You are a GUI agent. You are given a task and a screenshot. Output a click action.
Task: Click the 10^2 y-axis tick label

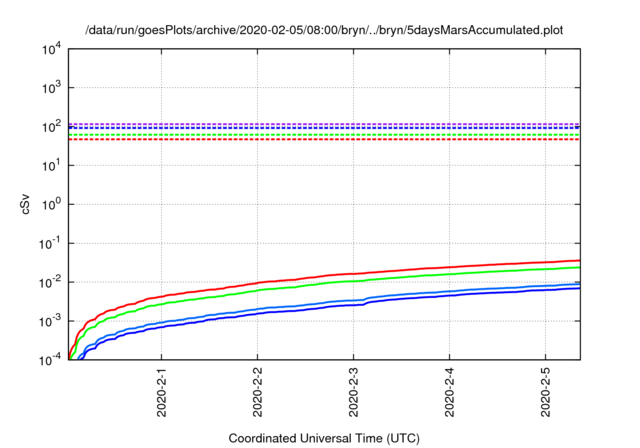[52, 126]
